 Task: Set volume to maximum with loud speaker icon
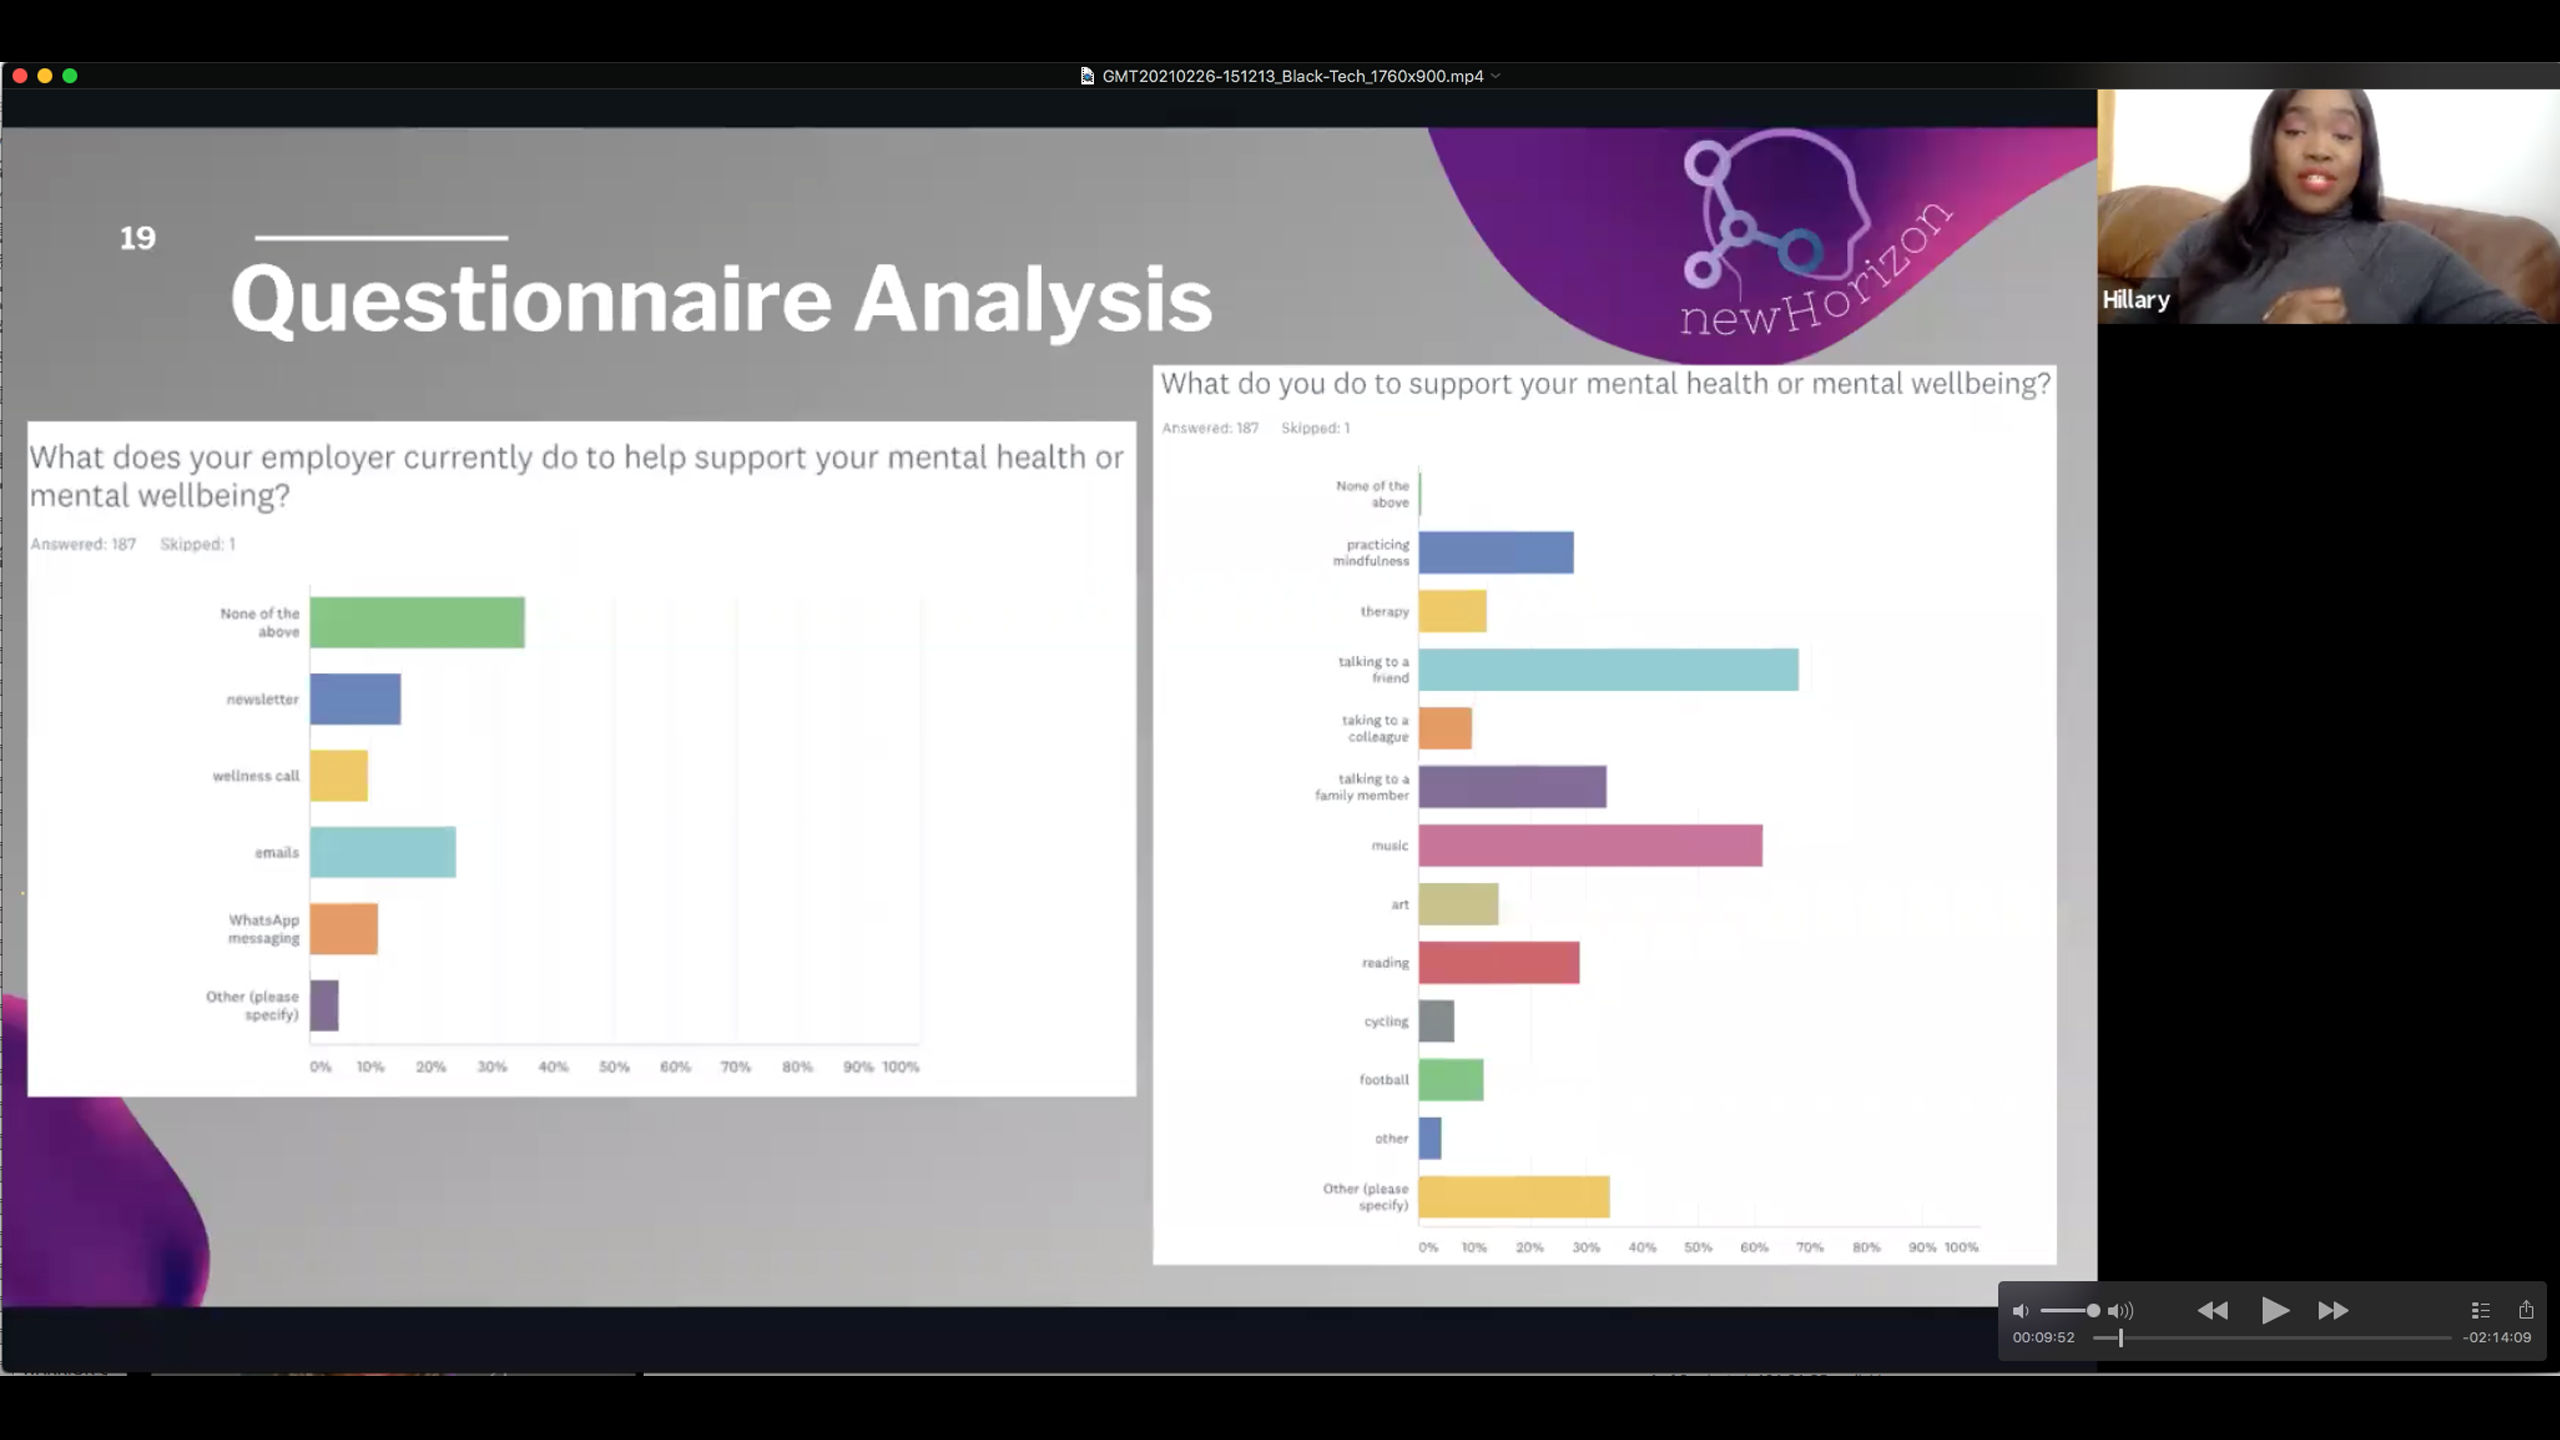click(2121, 1311)
